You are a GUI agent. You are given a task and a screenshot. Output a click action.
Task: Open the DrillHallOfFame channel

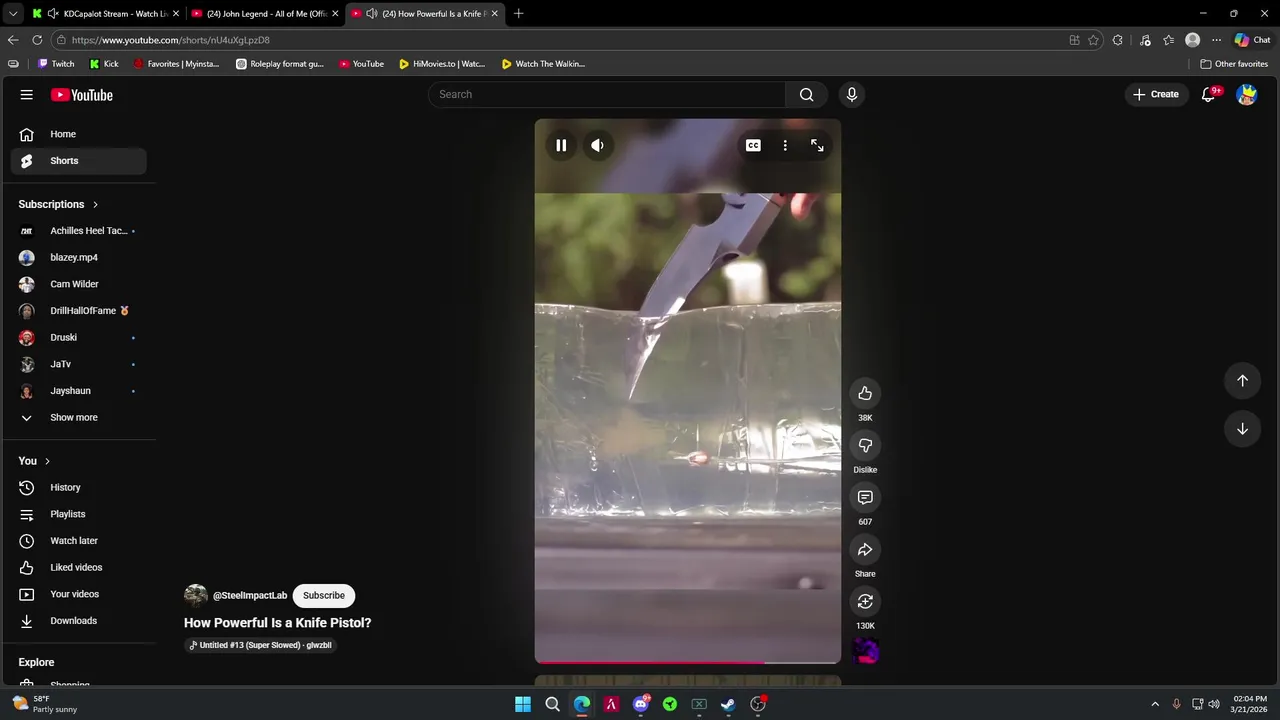tap(78, 311)
